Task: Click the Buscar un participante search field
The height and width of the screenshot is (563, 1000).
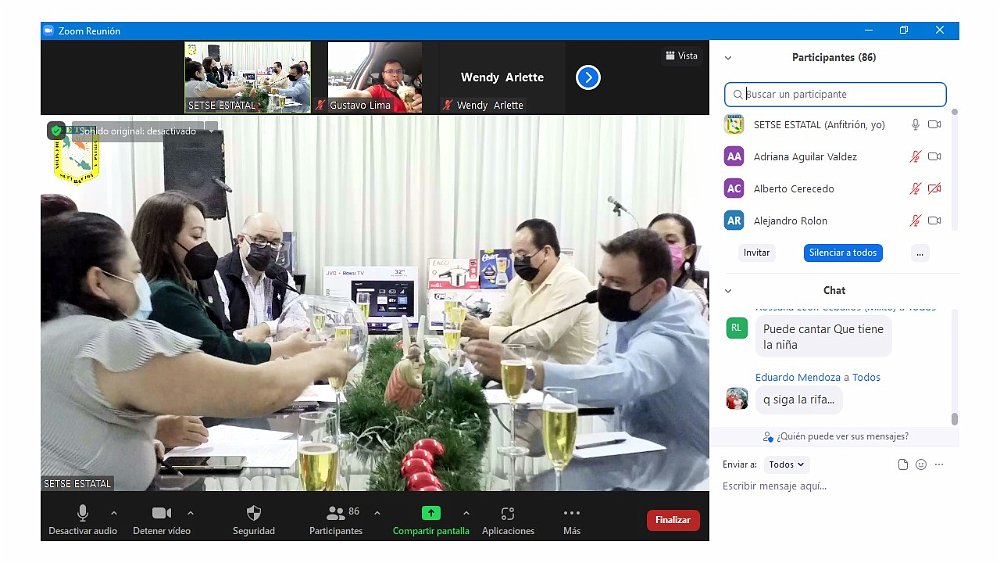Action: click(840, 95)
